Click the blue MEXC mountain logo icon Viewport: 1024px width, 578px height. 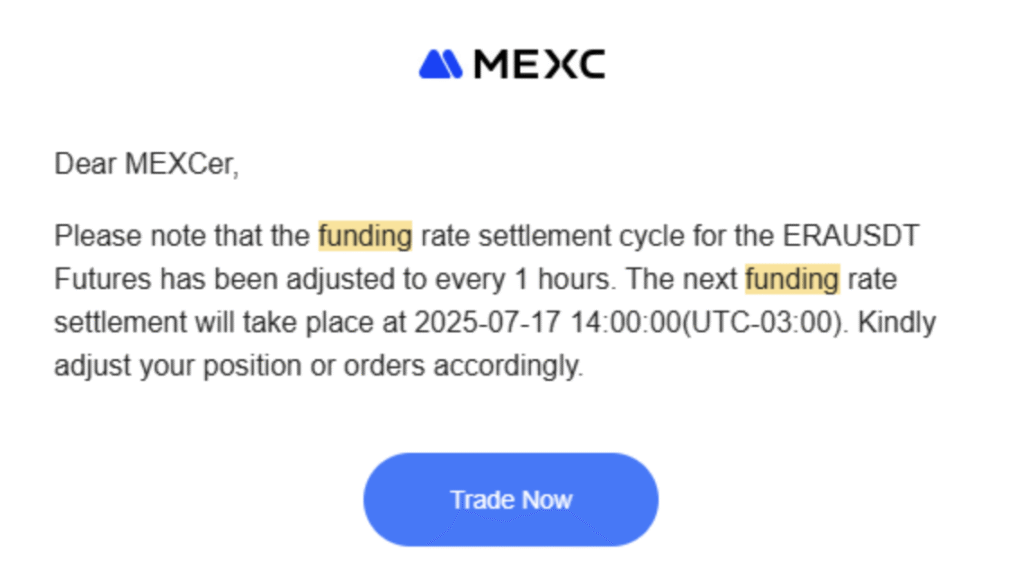coord(440,64)
